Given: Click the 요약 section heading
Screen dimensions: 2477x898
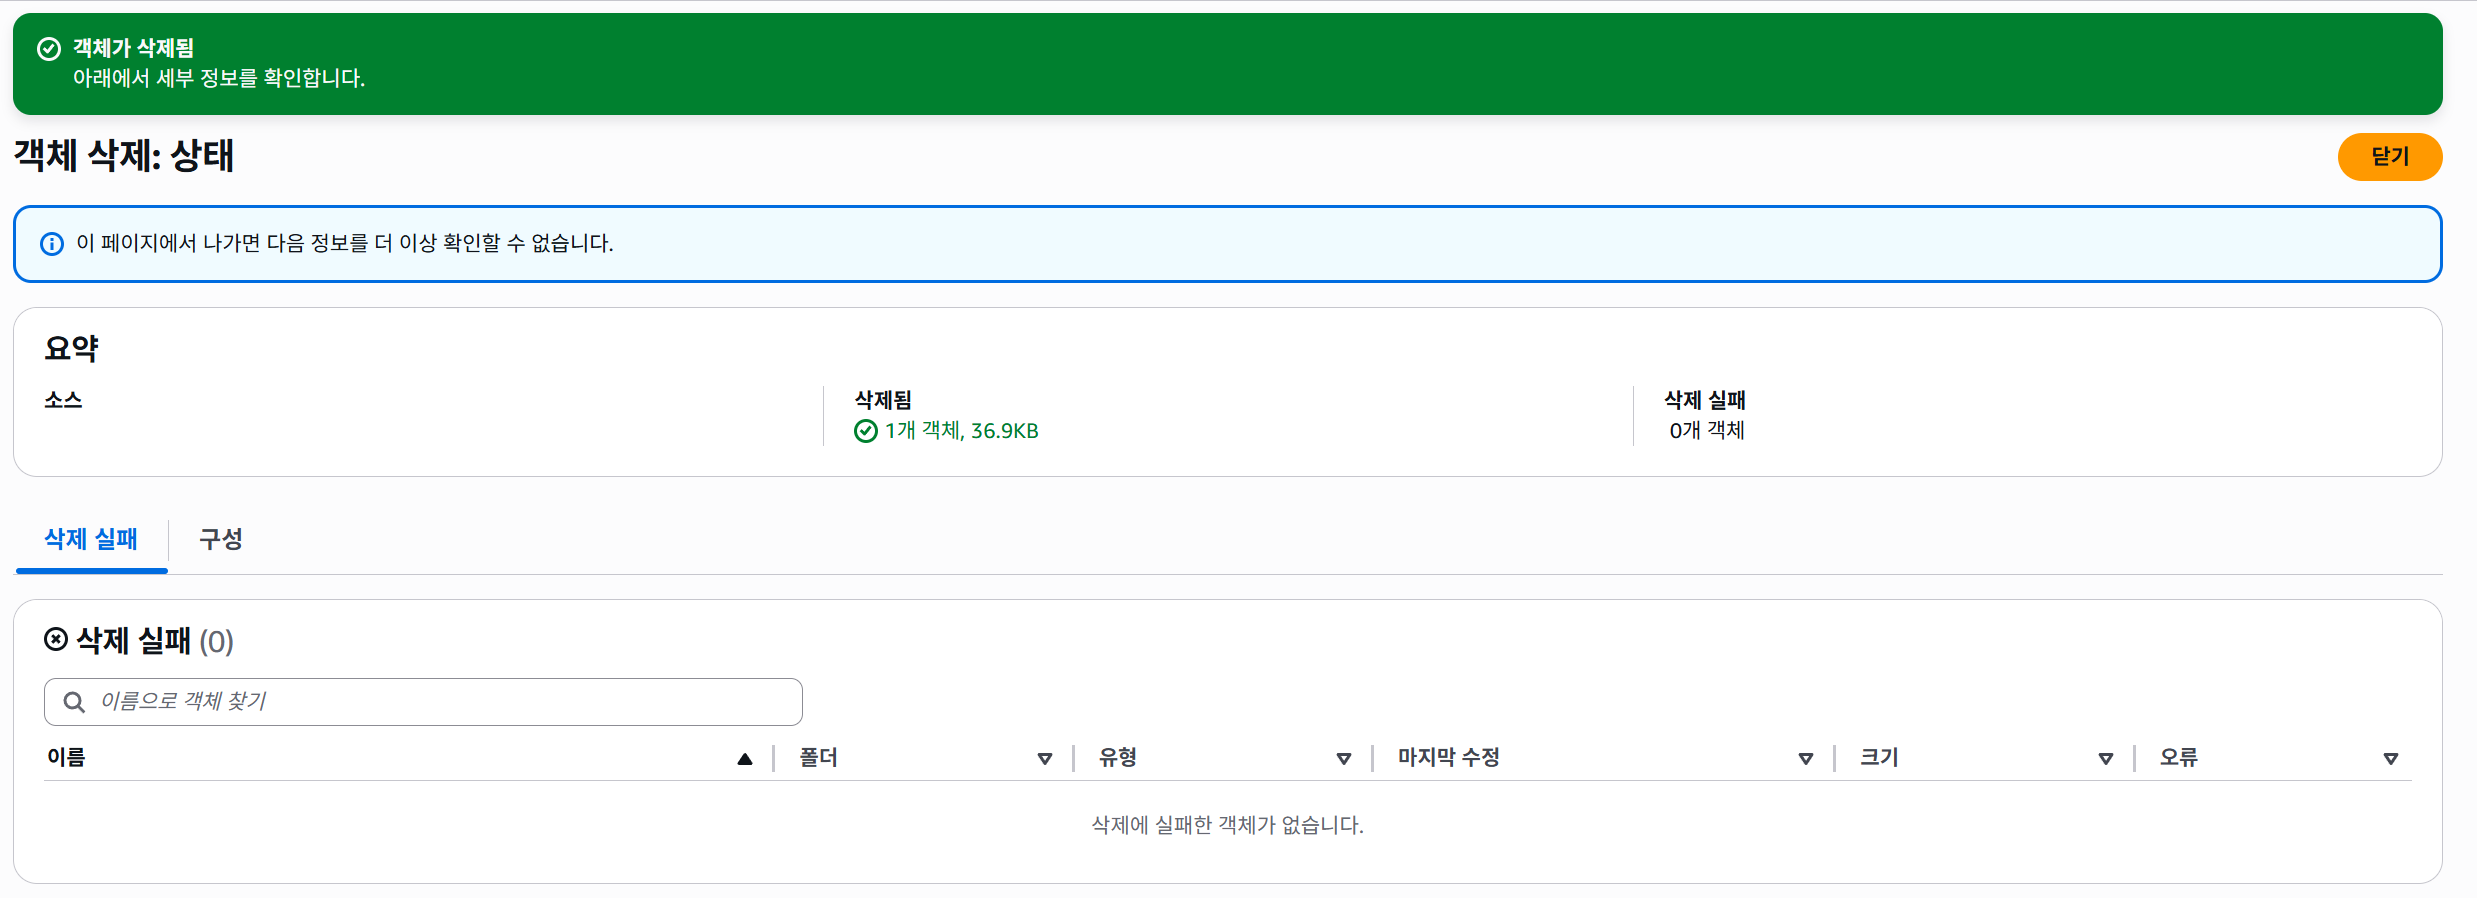Looking at the screenshot, I should click(71, 348).
